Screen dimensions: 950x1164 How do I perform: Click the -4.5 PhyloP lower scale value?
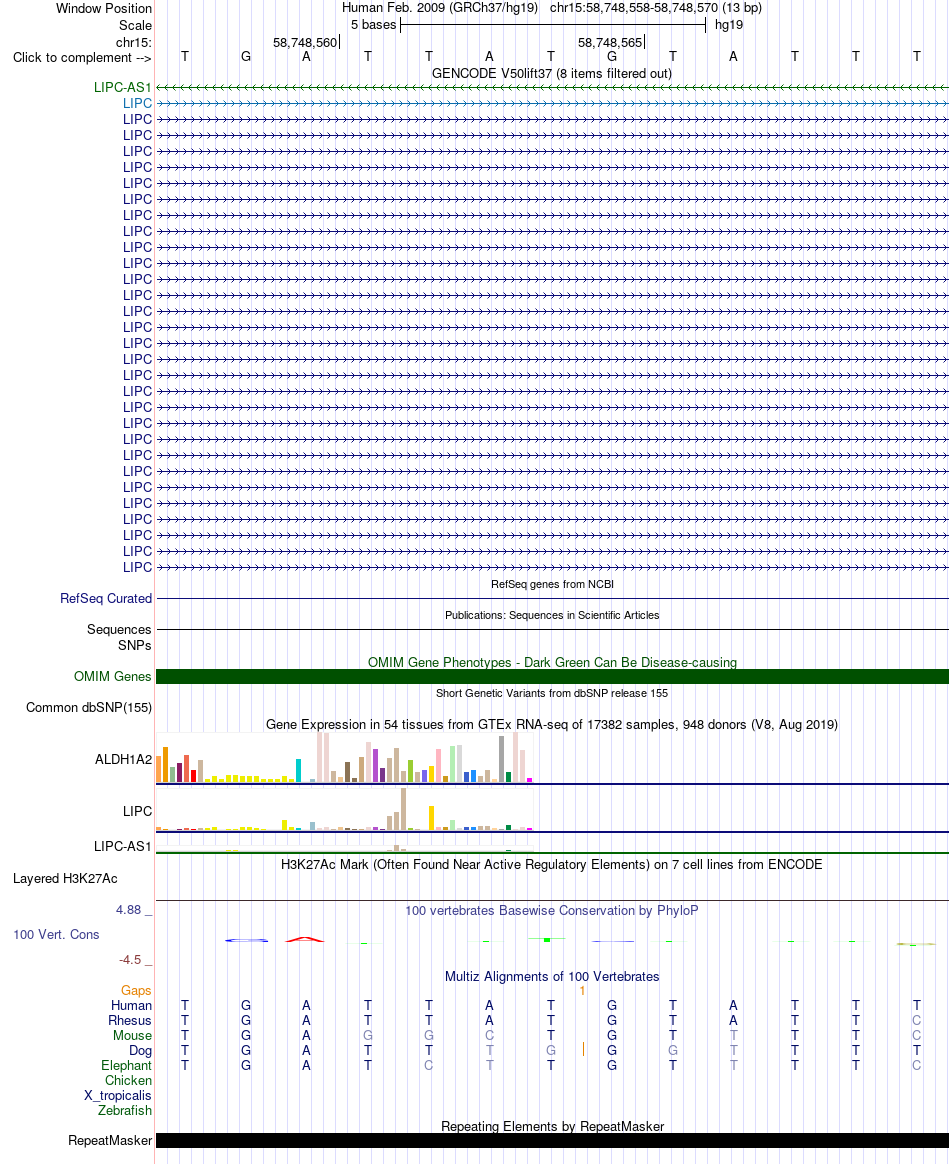130,960
